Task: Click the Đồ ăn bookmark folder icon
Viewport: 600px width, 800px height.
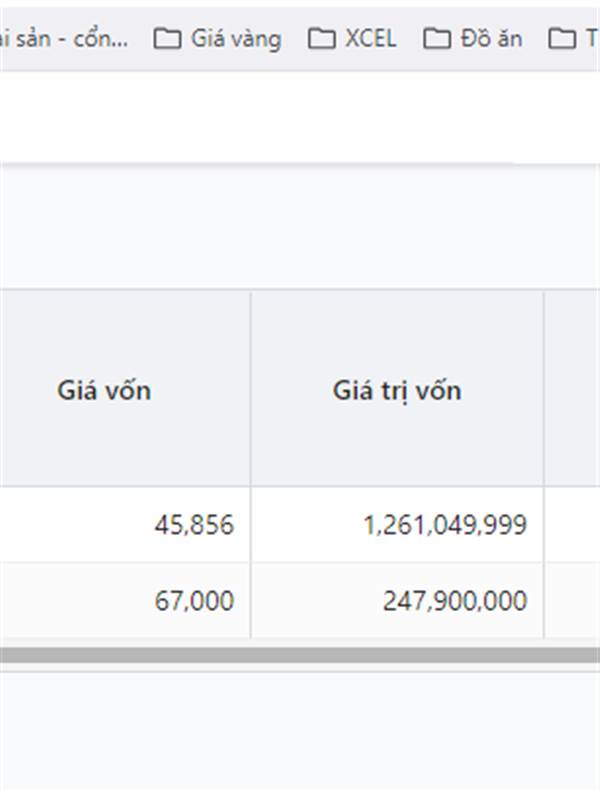Action: tap(437, 39)
